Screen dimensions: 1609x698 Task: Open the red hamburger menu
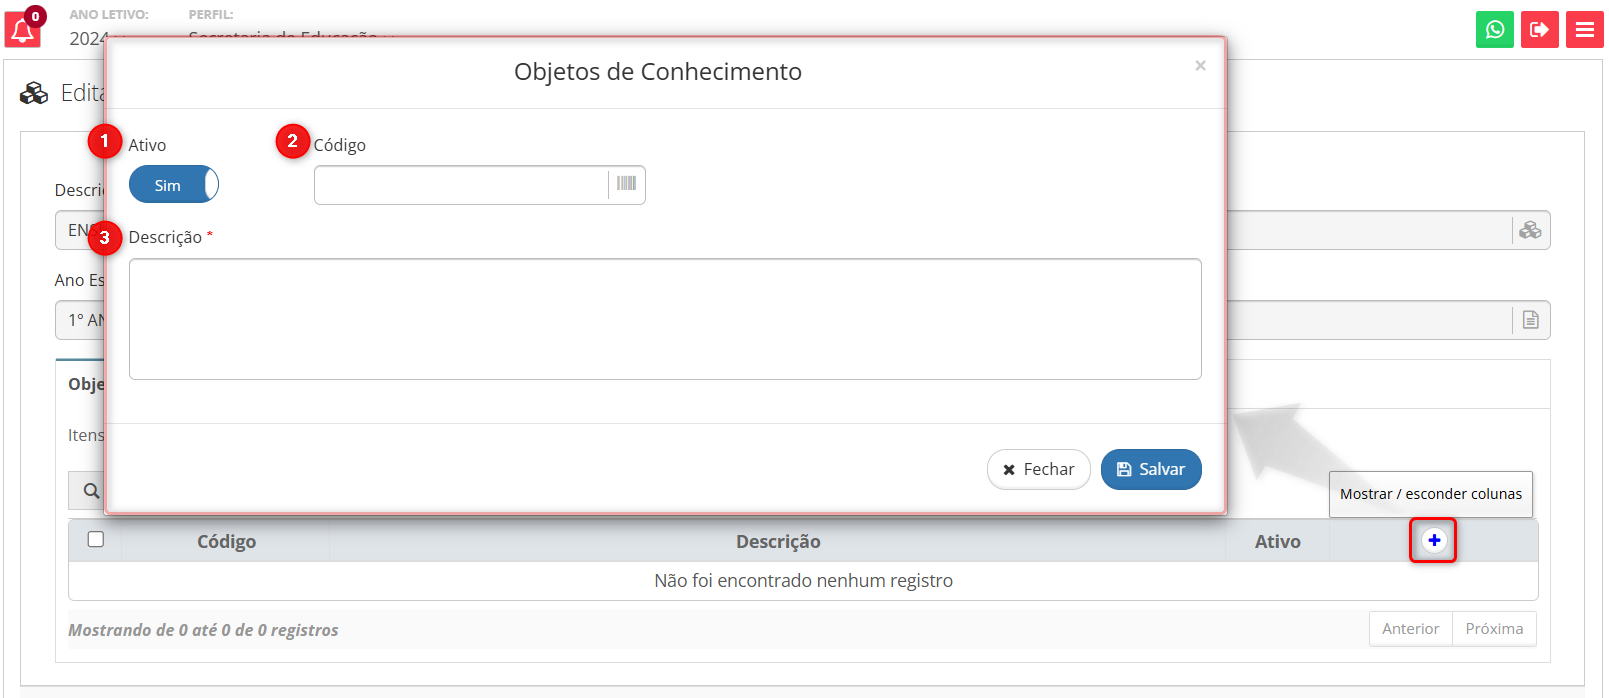[x=1584, y=30]
